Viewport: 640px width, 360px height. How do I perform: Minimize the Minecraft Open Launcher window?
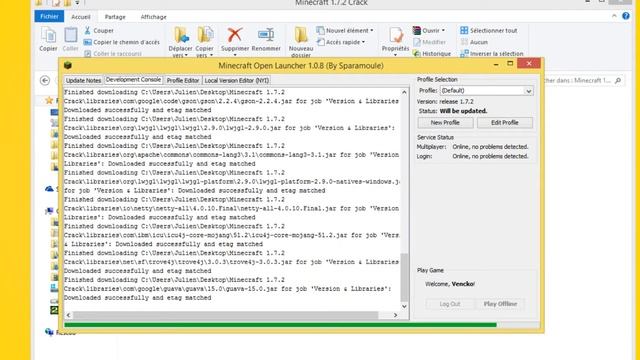point(496,64)
